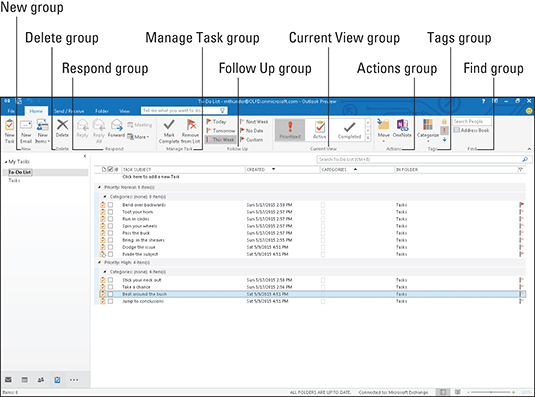Image resolution: width=535 pixels, height=397 pixels.
Task: Sort by Categories column
Action: tap(357, 170)
